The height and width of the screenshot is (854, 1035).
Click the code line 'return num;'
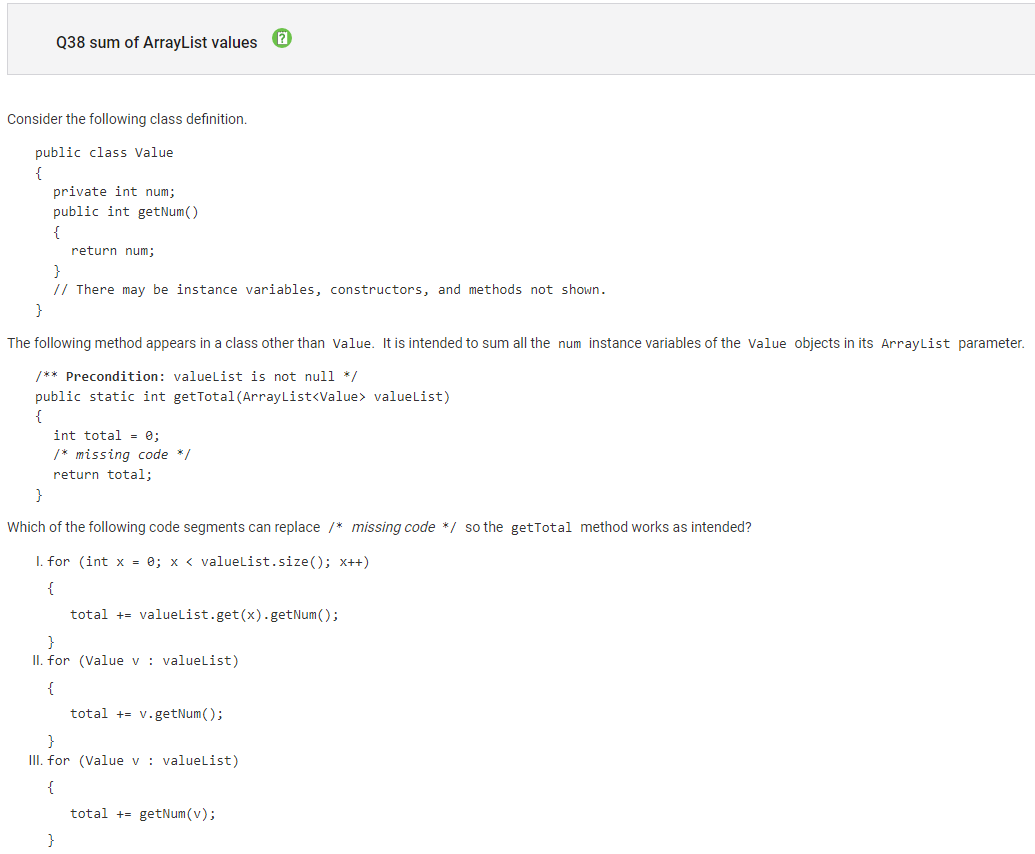point(113,251)
